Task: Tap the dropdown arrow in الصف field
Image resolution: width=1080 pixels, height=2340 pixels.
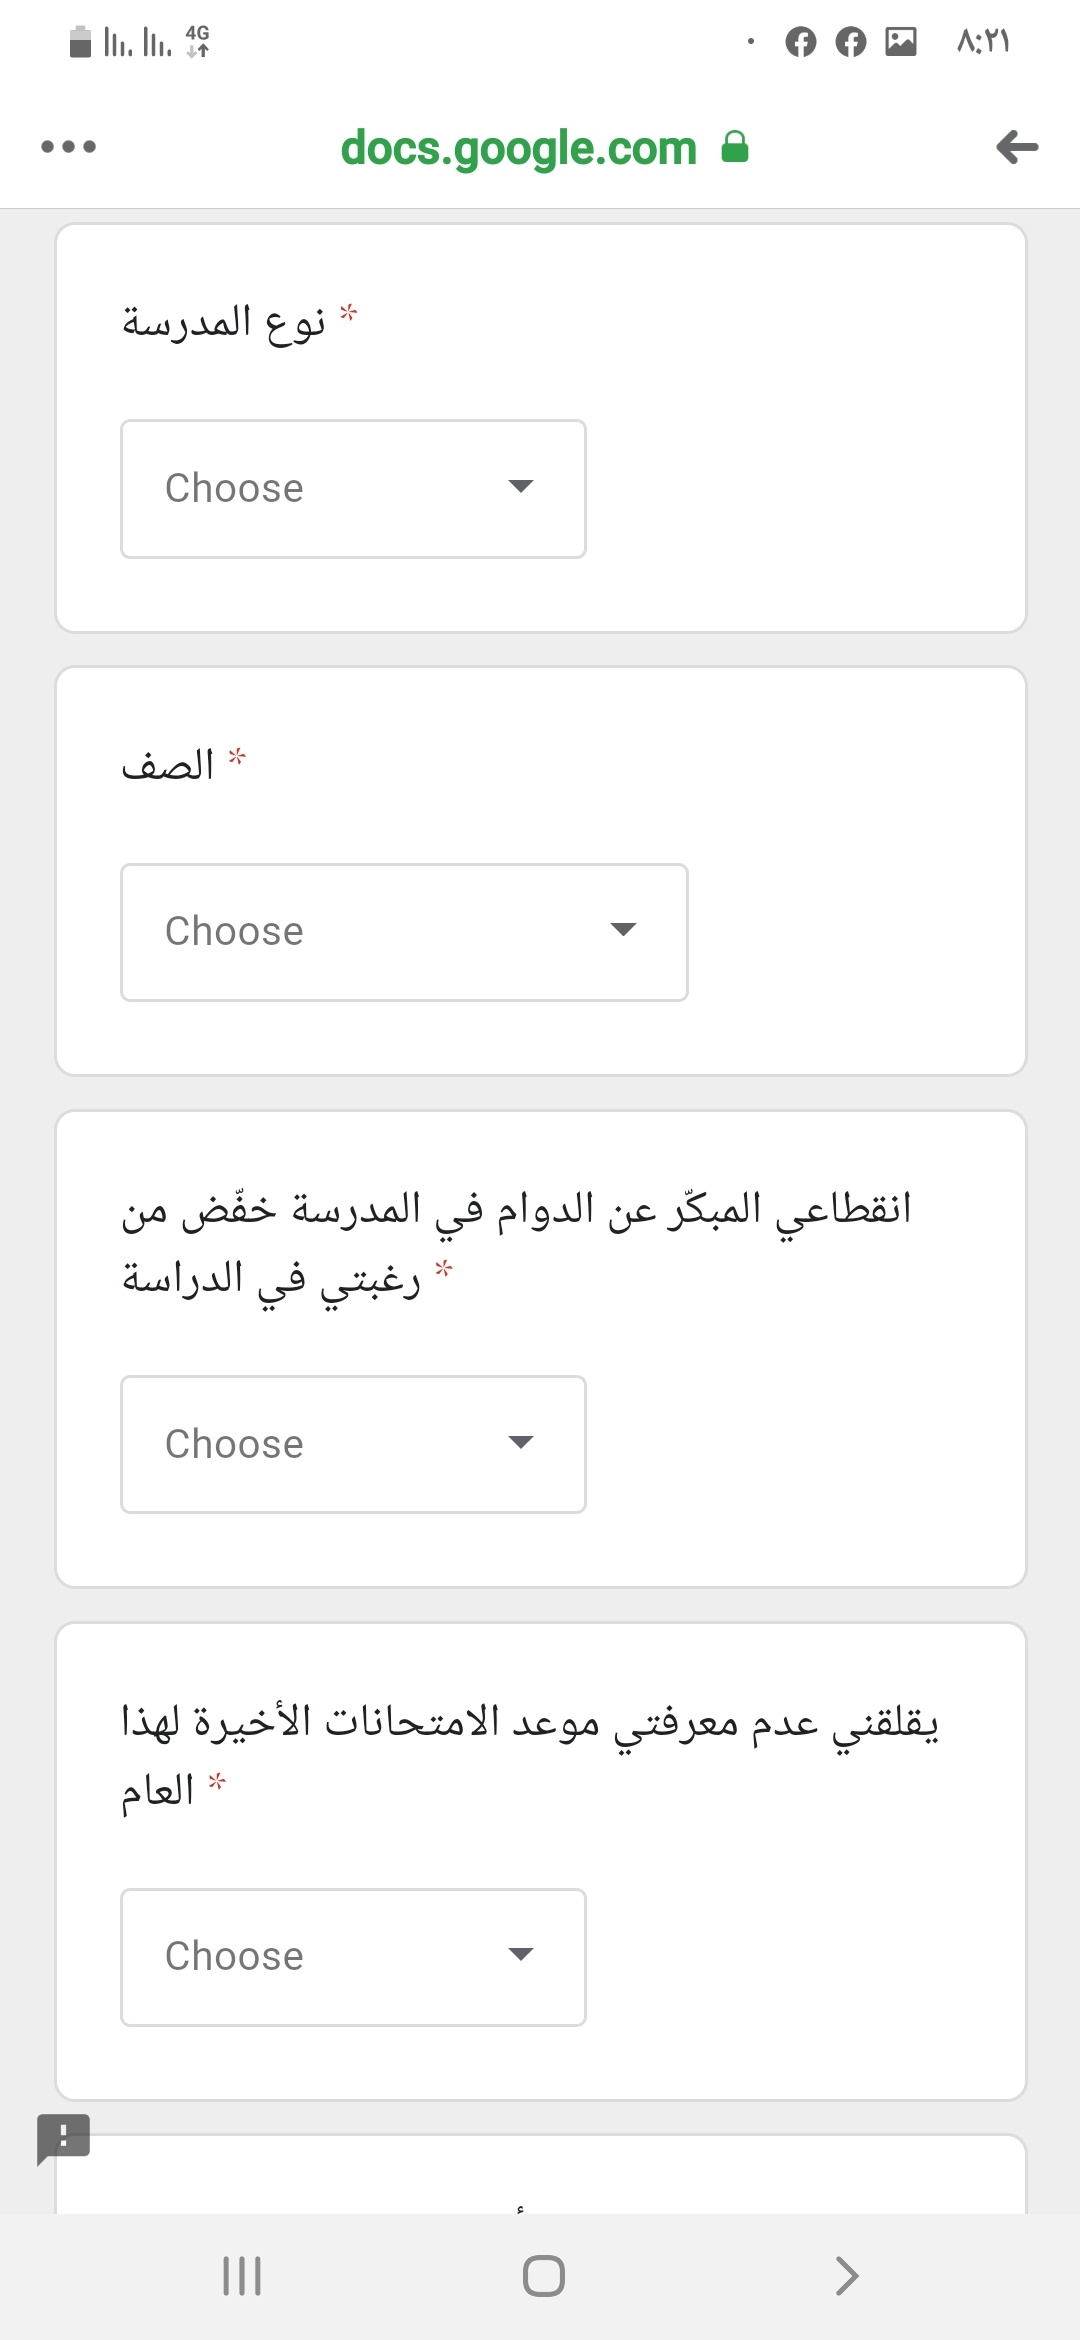Action: tap(623, 930)
